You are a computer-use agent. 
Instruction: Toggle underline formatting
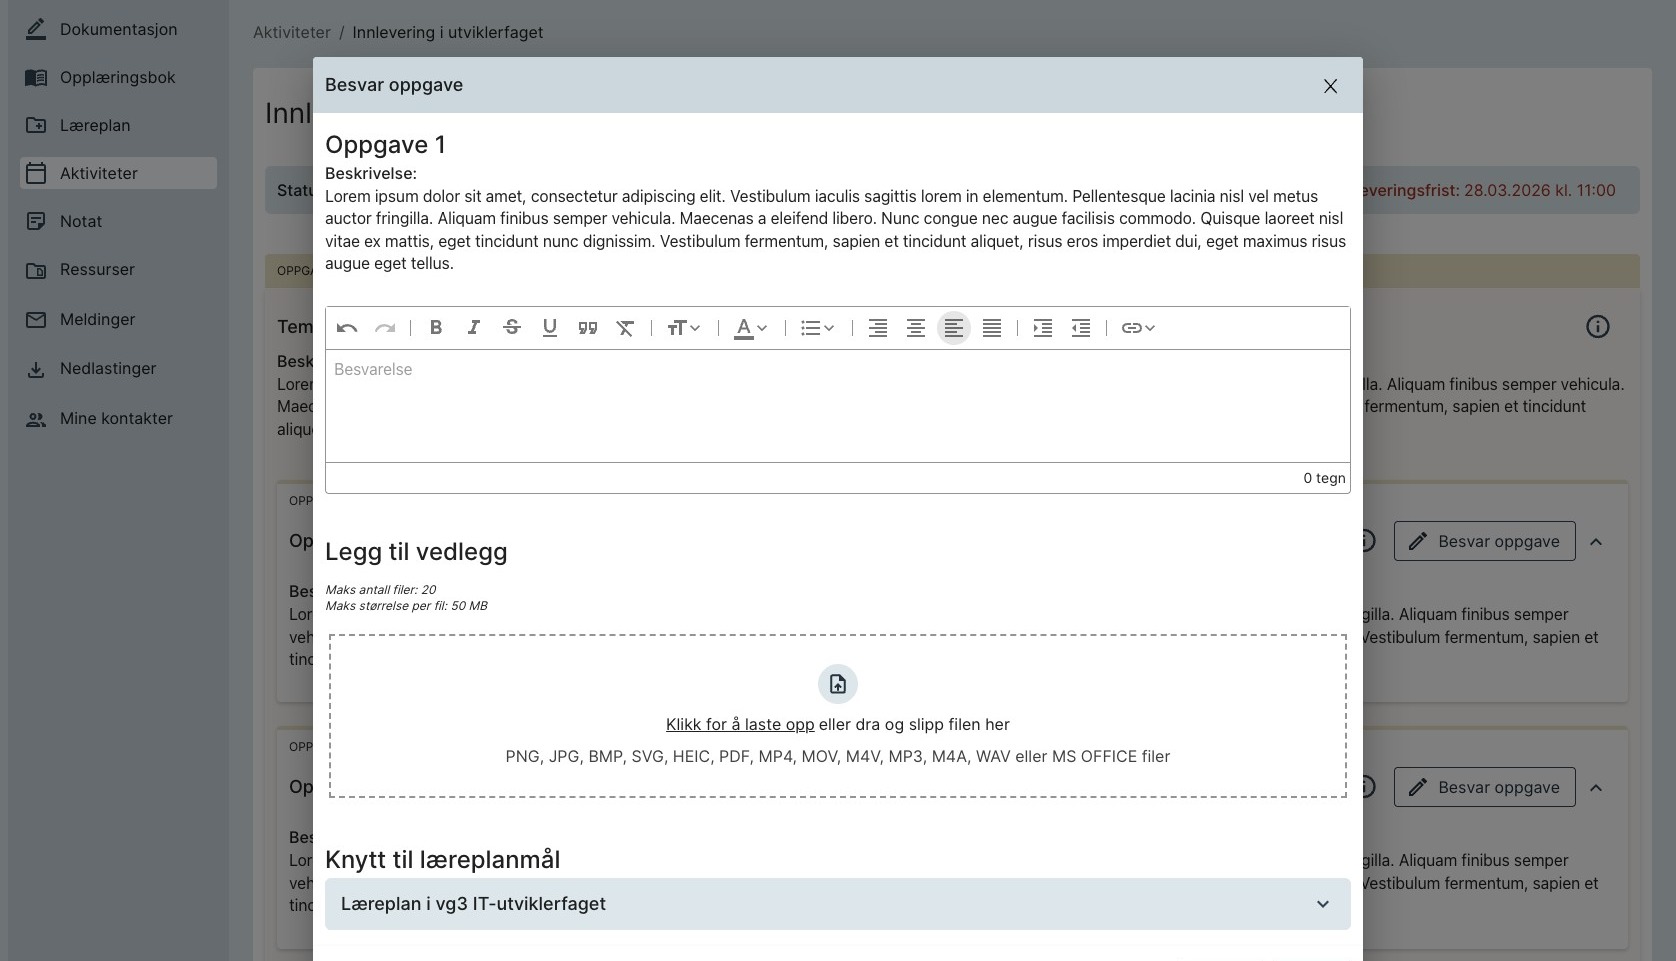point(549,328)
